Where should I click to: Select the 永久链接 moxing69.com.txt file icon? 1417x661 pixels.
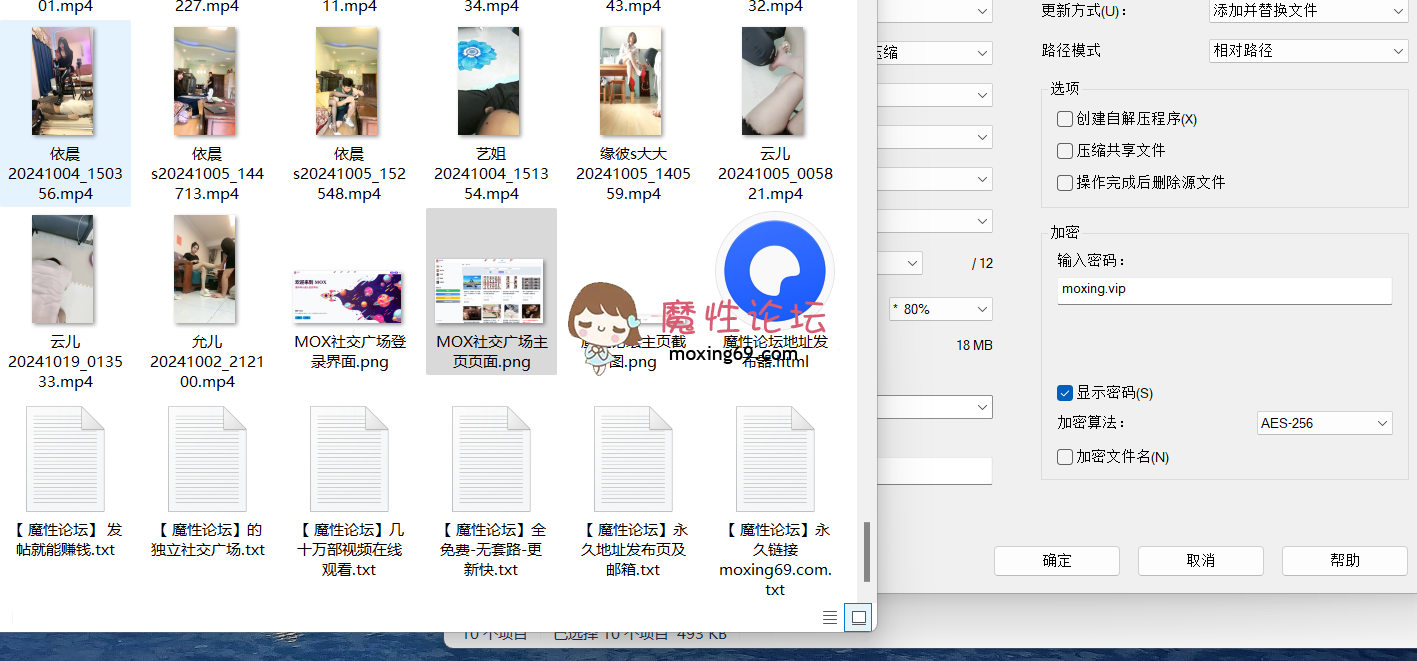pos(775,459)
